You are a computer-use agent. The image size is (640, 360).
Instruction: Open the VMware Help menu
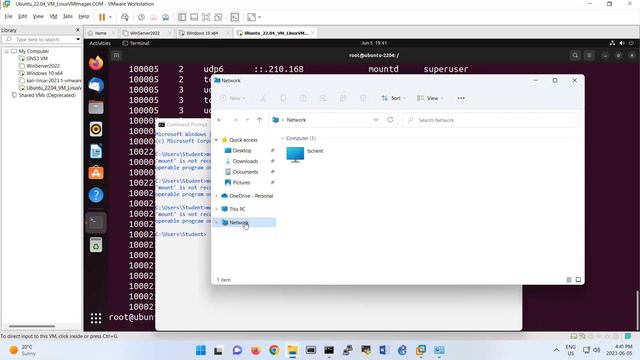pyautogui.click(x=84, y=17)
